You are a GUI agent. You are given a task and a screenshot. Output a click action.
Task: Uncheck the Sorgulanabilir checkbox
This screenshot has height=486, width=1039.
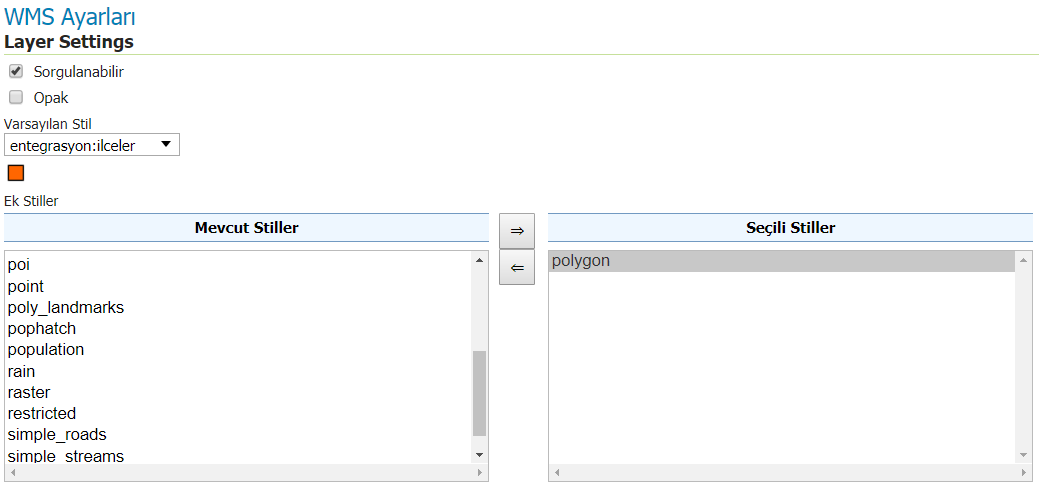point(16,71)
